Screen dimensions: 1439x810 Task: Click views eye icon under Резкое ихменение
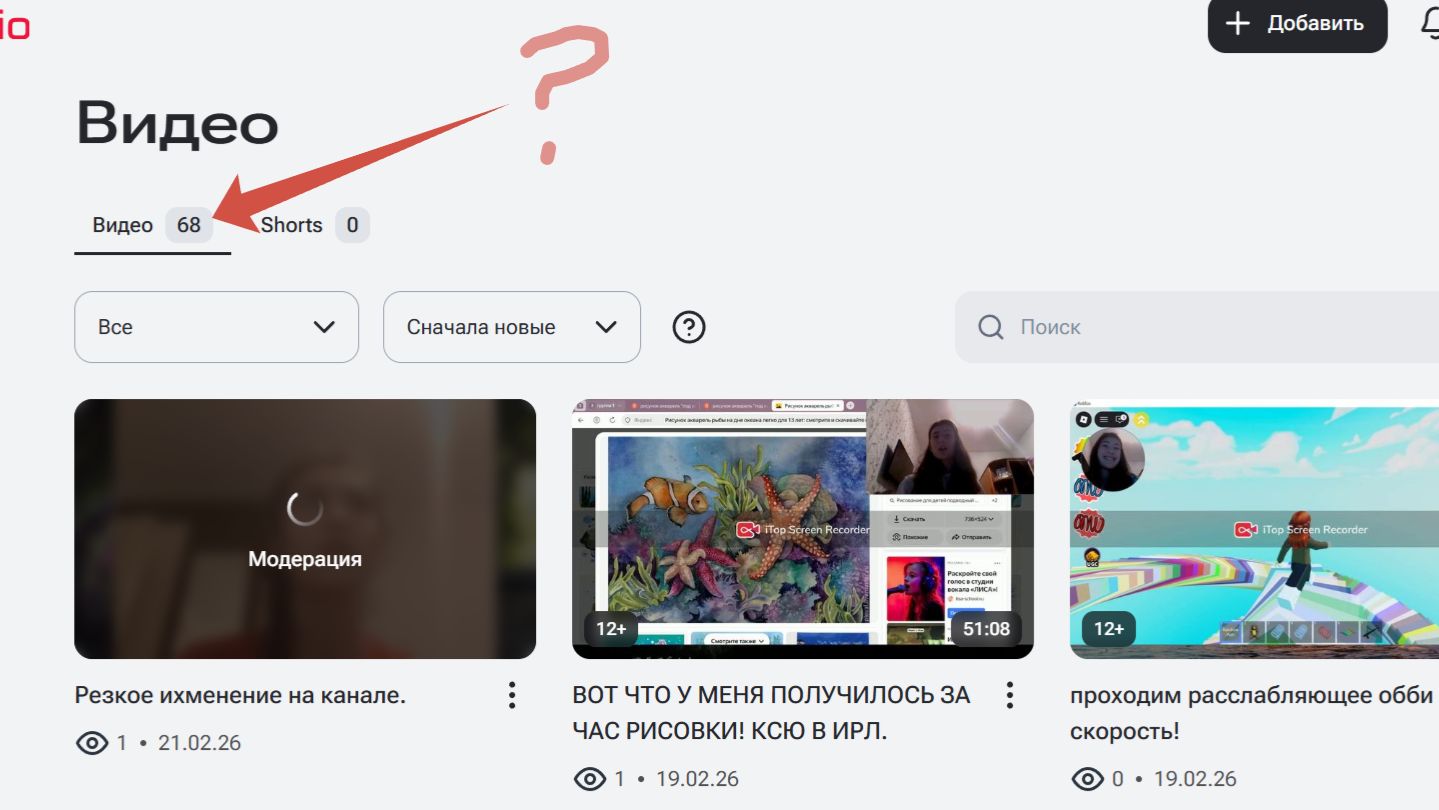click(x=92, y=743)
